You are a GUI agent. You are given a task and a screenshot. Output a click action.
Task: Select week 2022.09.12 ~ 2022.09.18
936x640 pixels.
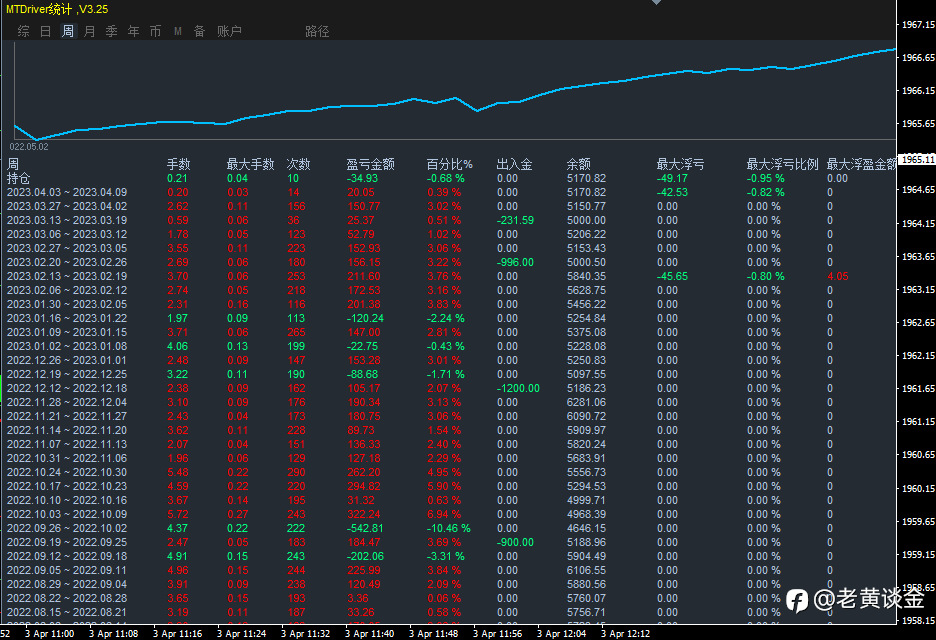click(67, 556)
